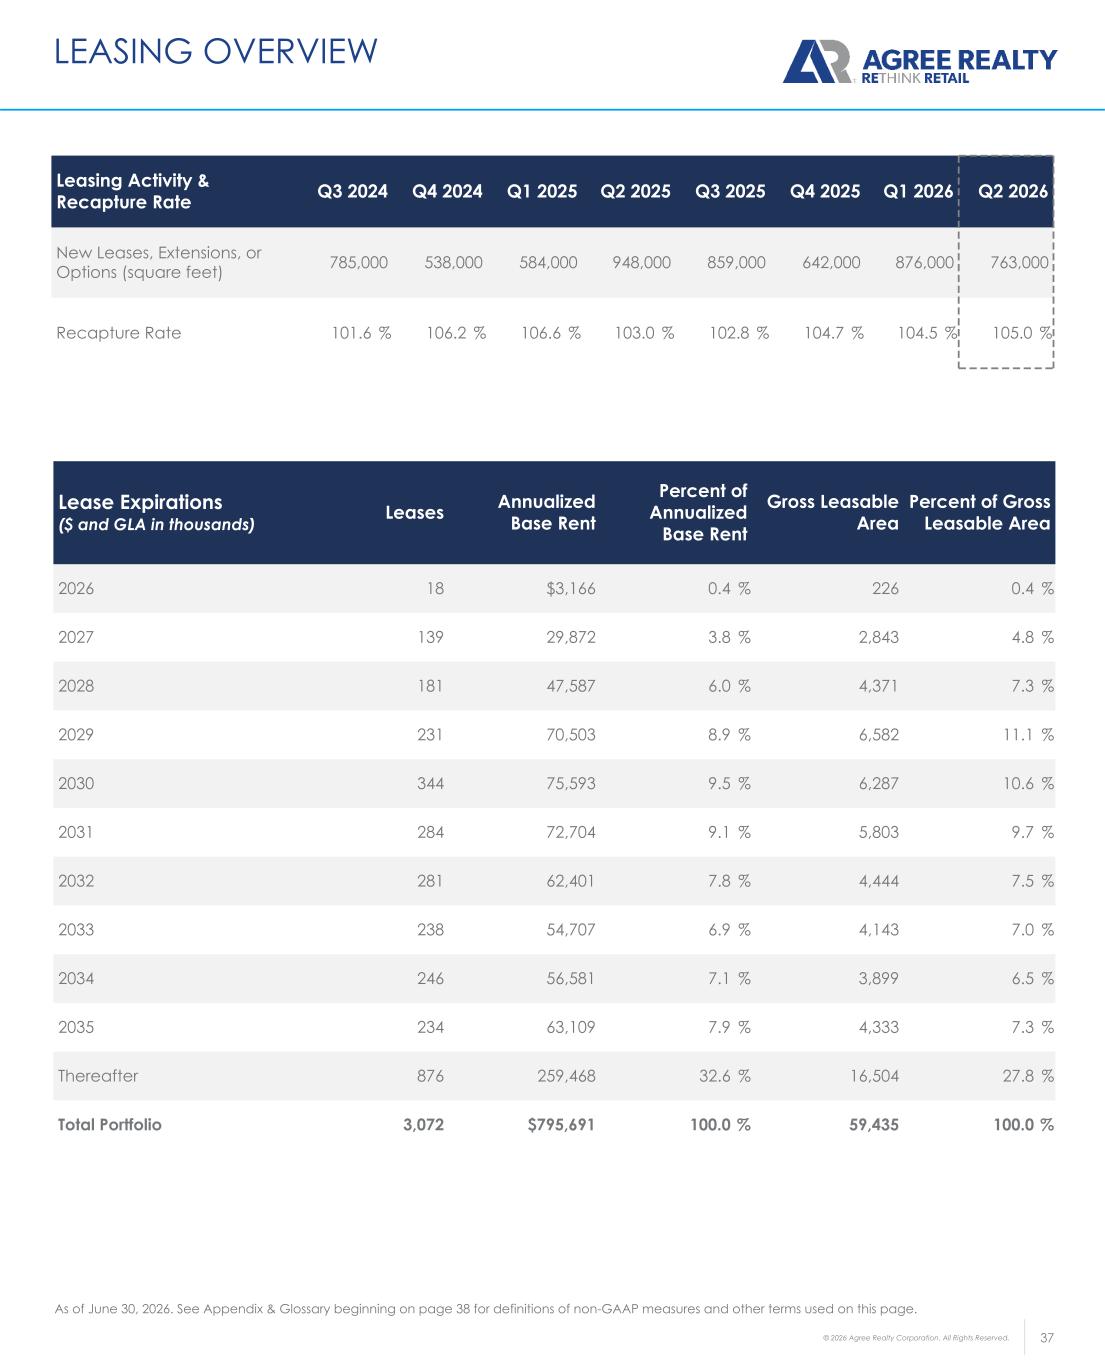This screenshot has height=1365, width=1105.
Task: Select the LEASING OVERVIEW page title
Action: 216,51
